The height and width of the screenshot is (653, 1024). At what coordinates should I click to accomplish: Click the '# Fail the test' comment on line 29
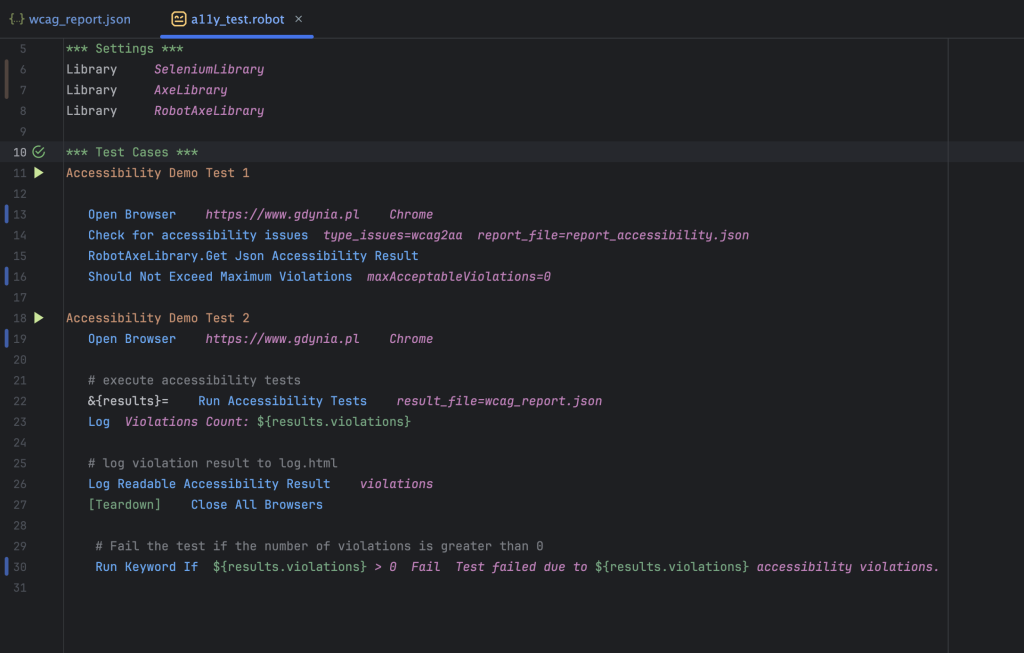coord(319,546)
